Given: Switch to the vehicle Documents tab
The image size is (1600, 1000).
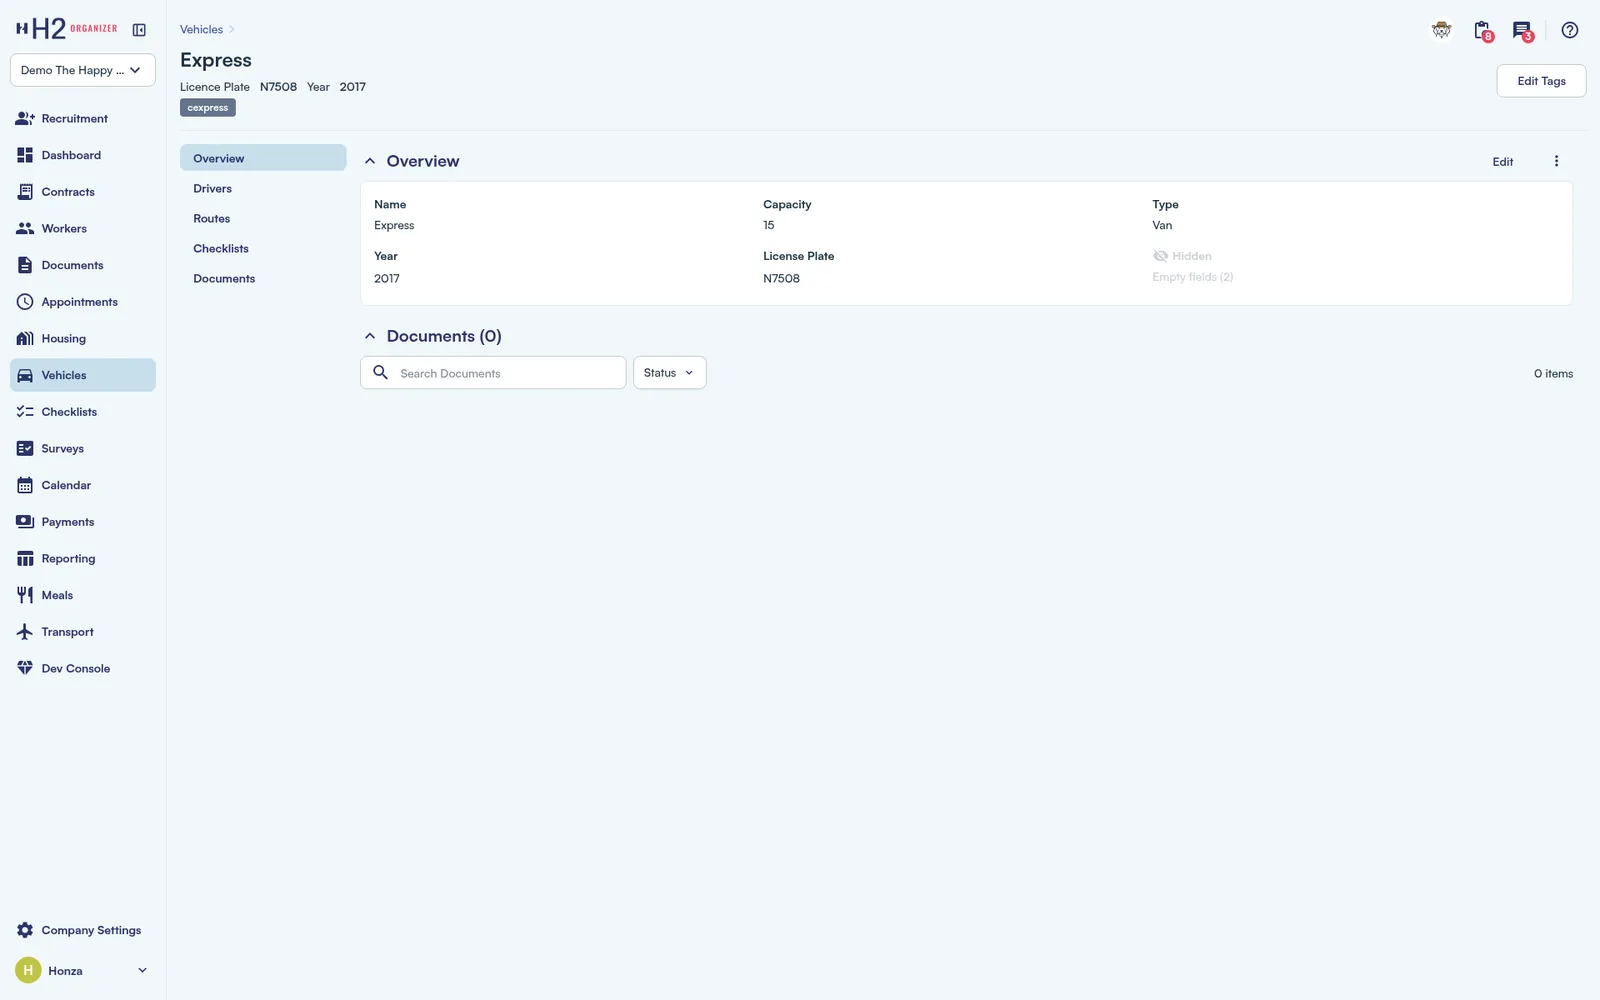Looking at the screenshot, I should click(263, 278).
